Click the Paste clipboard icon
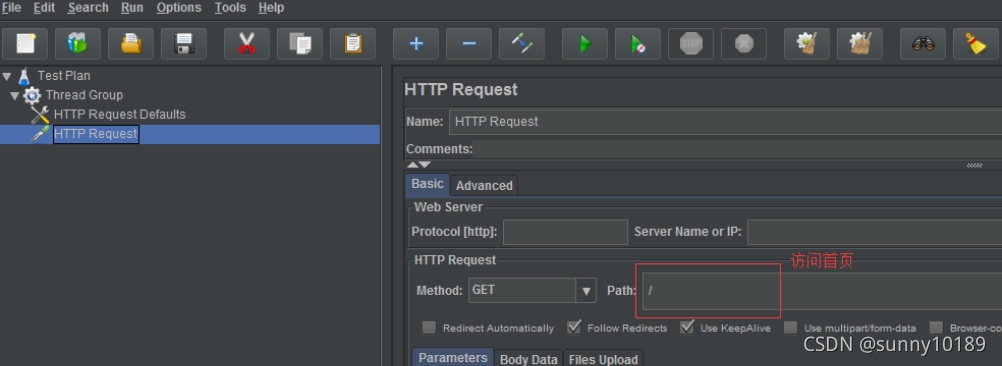 (353, 44)
